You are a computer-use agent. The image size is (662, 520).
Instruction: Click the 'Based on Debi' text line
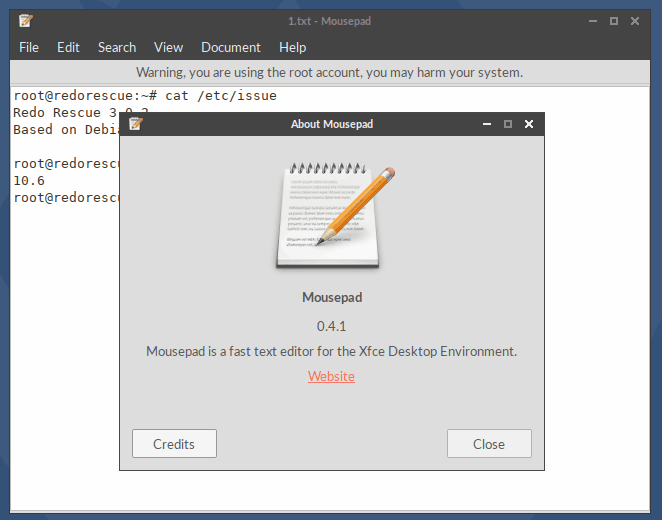66,130
